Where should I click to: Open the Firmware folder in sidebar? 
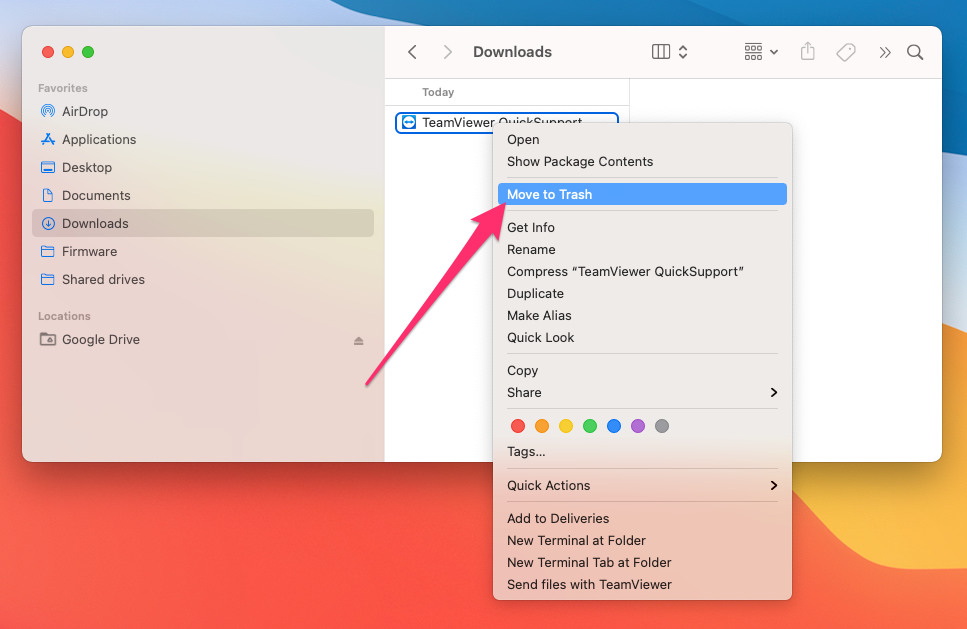pyautogui.click(x=202, y=252)
